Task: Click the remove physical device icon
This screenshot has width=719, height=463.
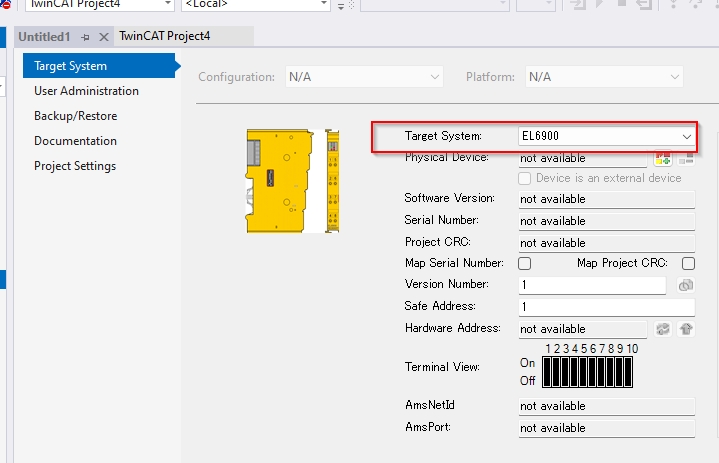Action: click(686, 159)
